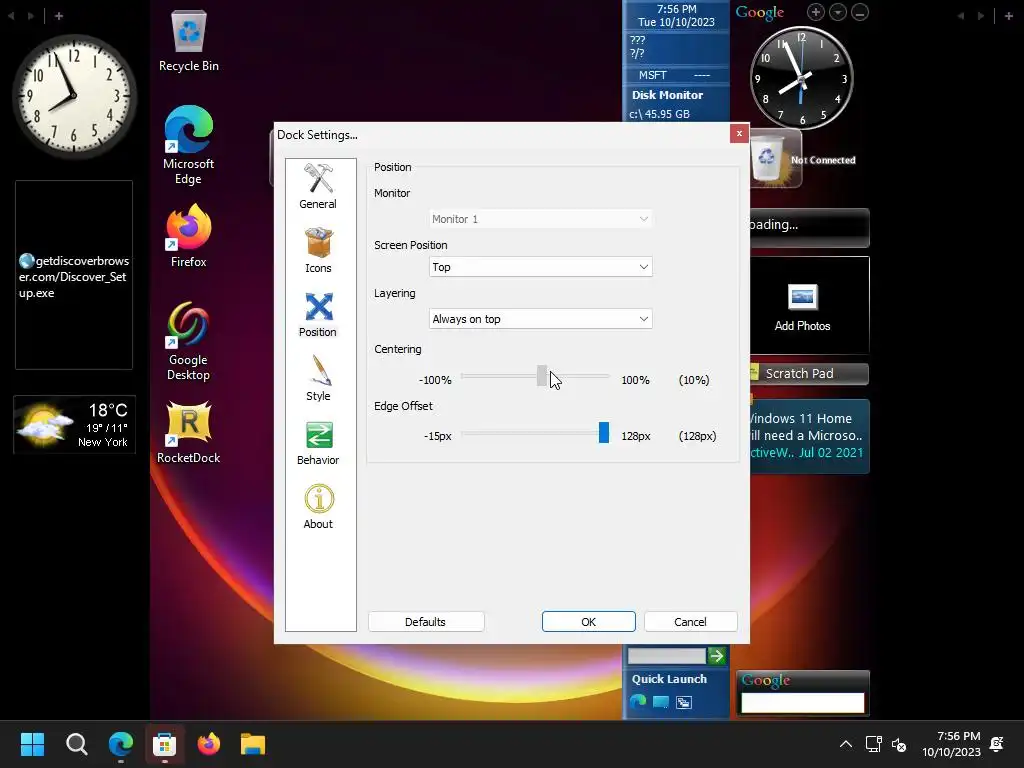Image resolution: width=1024 pixels, height=768 pixels.
Task: Click the plus icon at top-left sidebar
Action: [x=59, y=16]
